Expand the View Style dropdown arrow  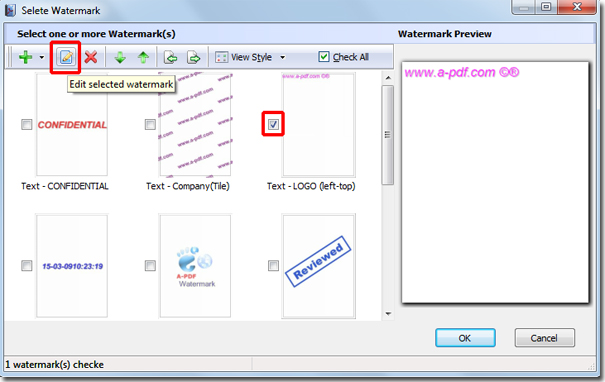point(283,57)
